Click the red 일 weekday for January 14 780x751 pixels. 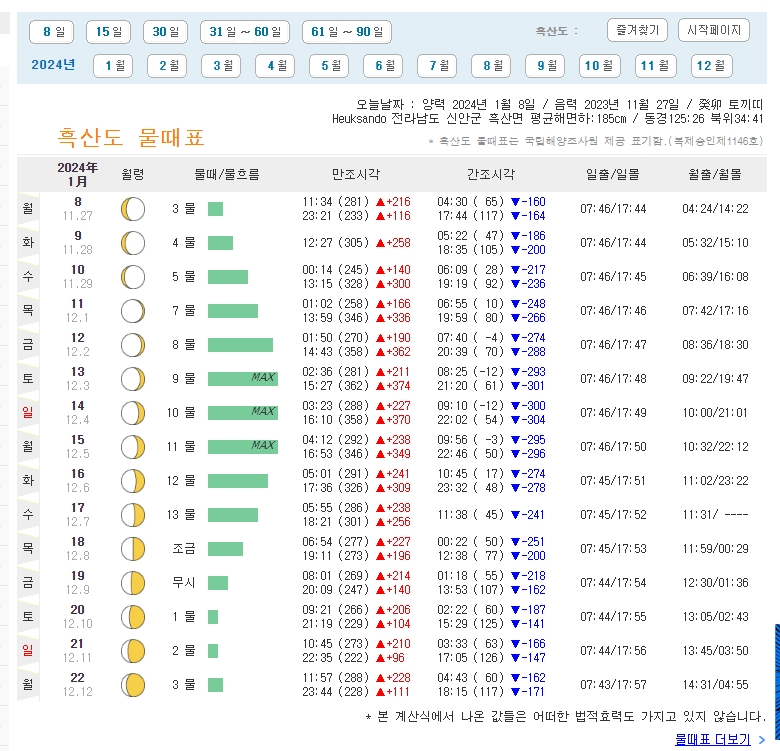[28, 413]
